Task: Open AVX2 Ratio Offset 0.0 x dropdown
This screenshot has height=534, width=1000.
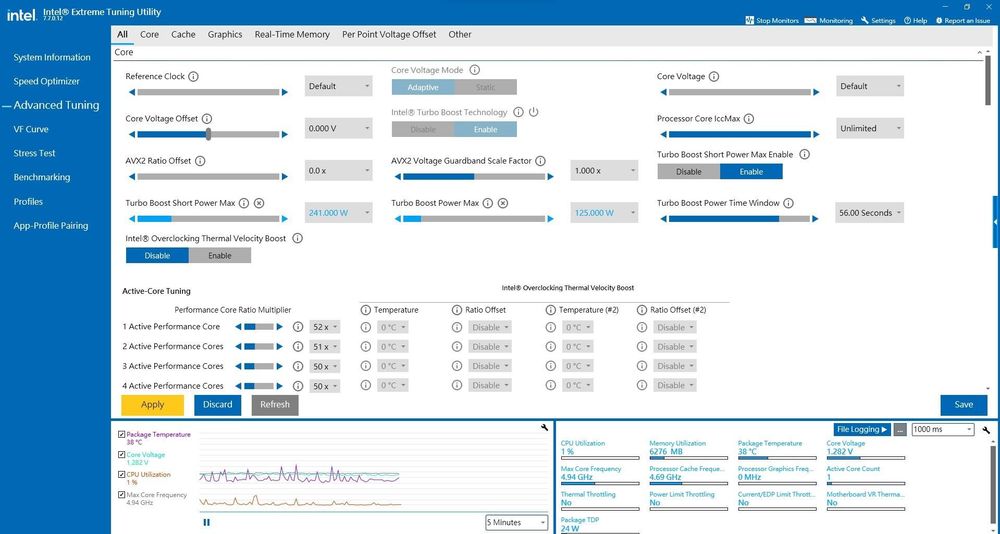Action: point(338,170)
